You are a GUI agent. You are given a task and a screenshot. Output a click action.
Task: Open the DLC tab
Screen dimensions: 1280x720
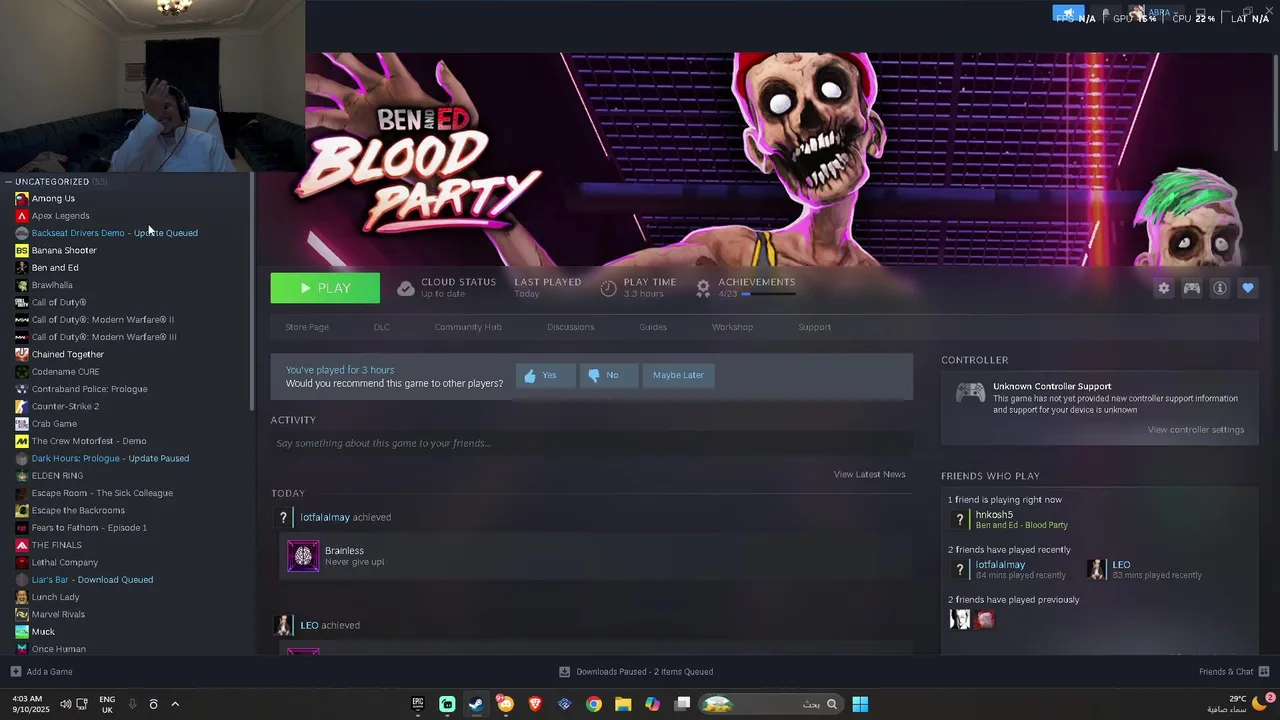(382, 327)
